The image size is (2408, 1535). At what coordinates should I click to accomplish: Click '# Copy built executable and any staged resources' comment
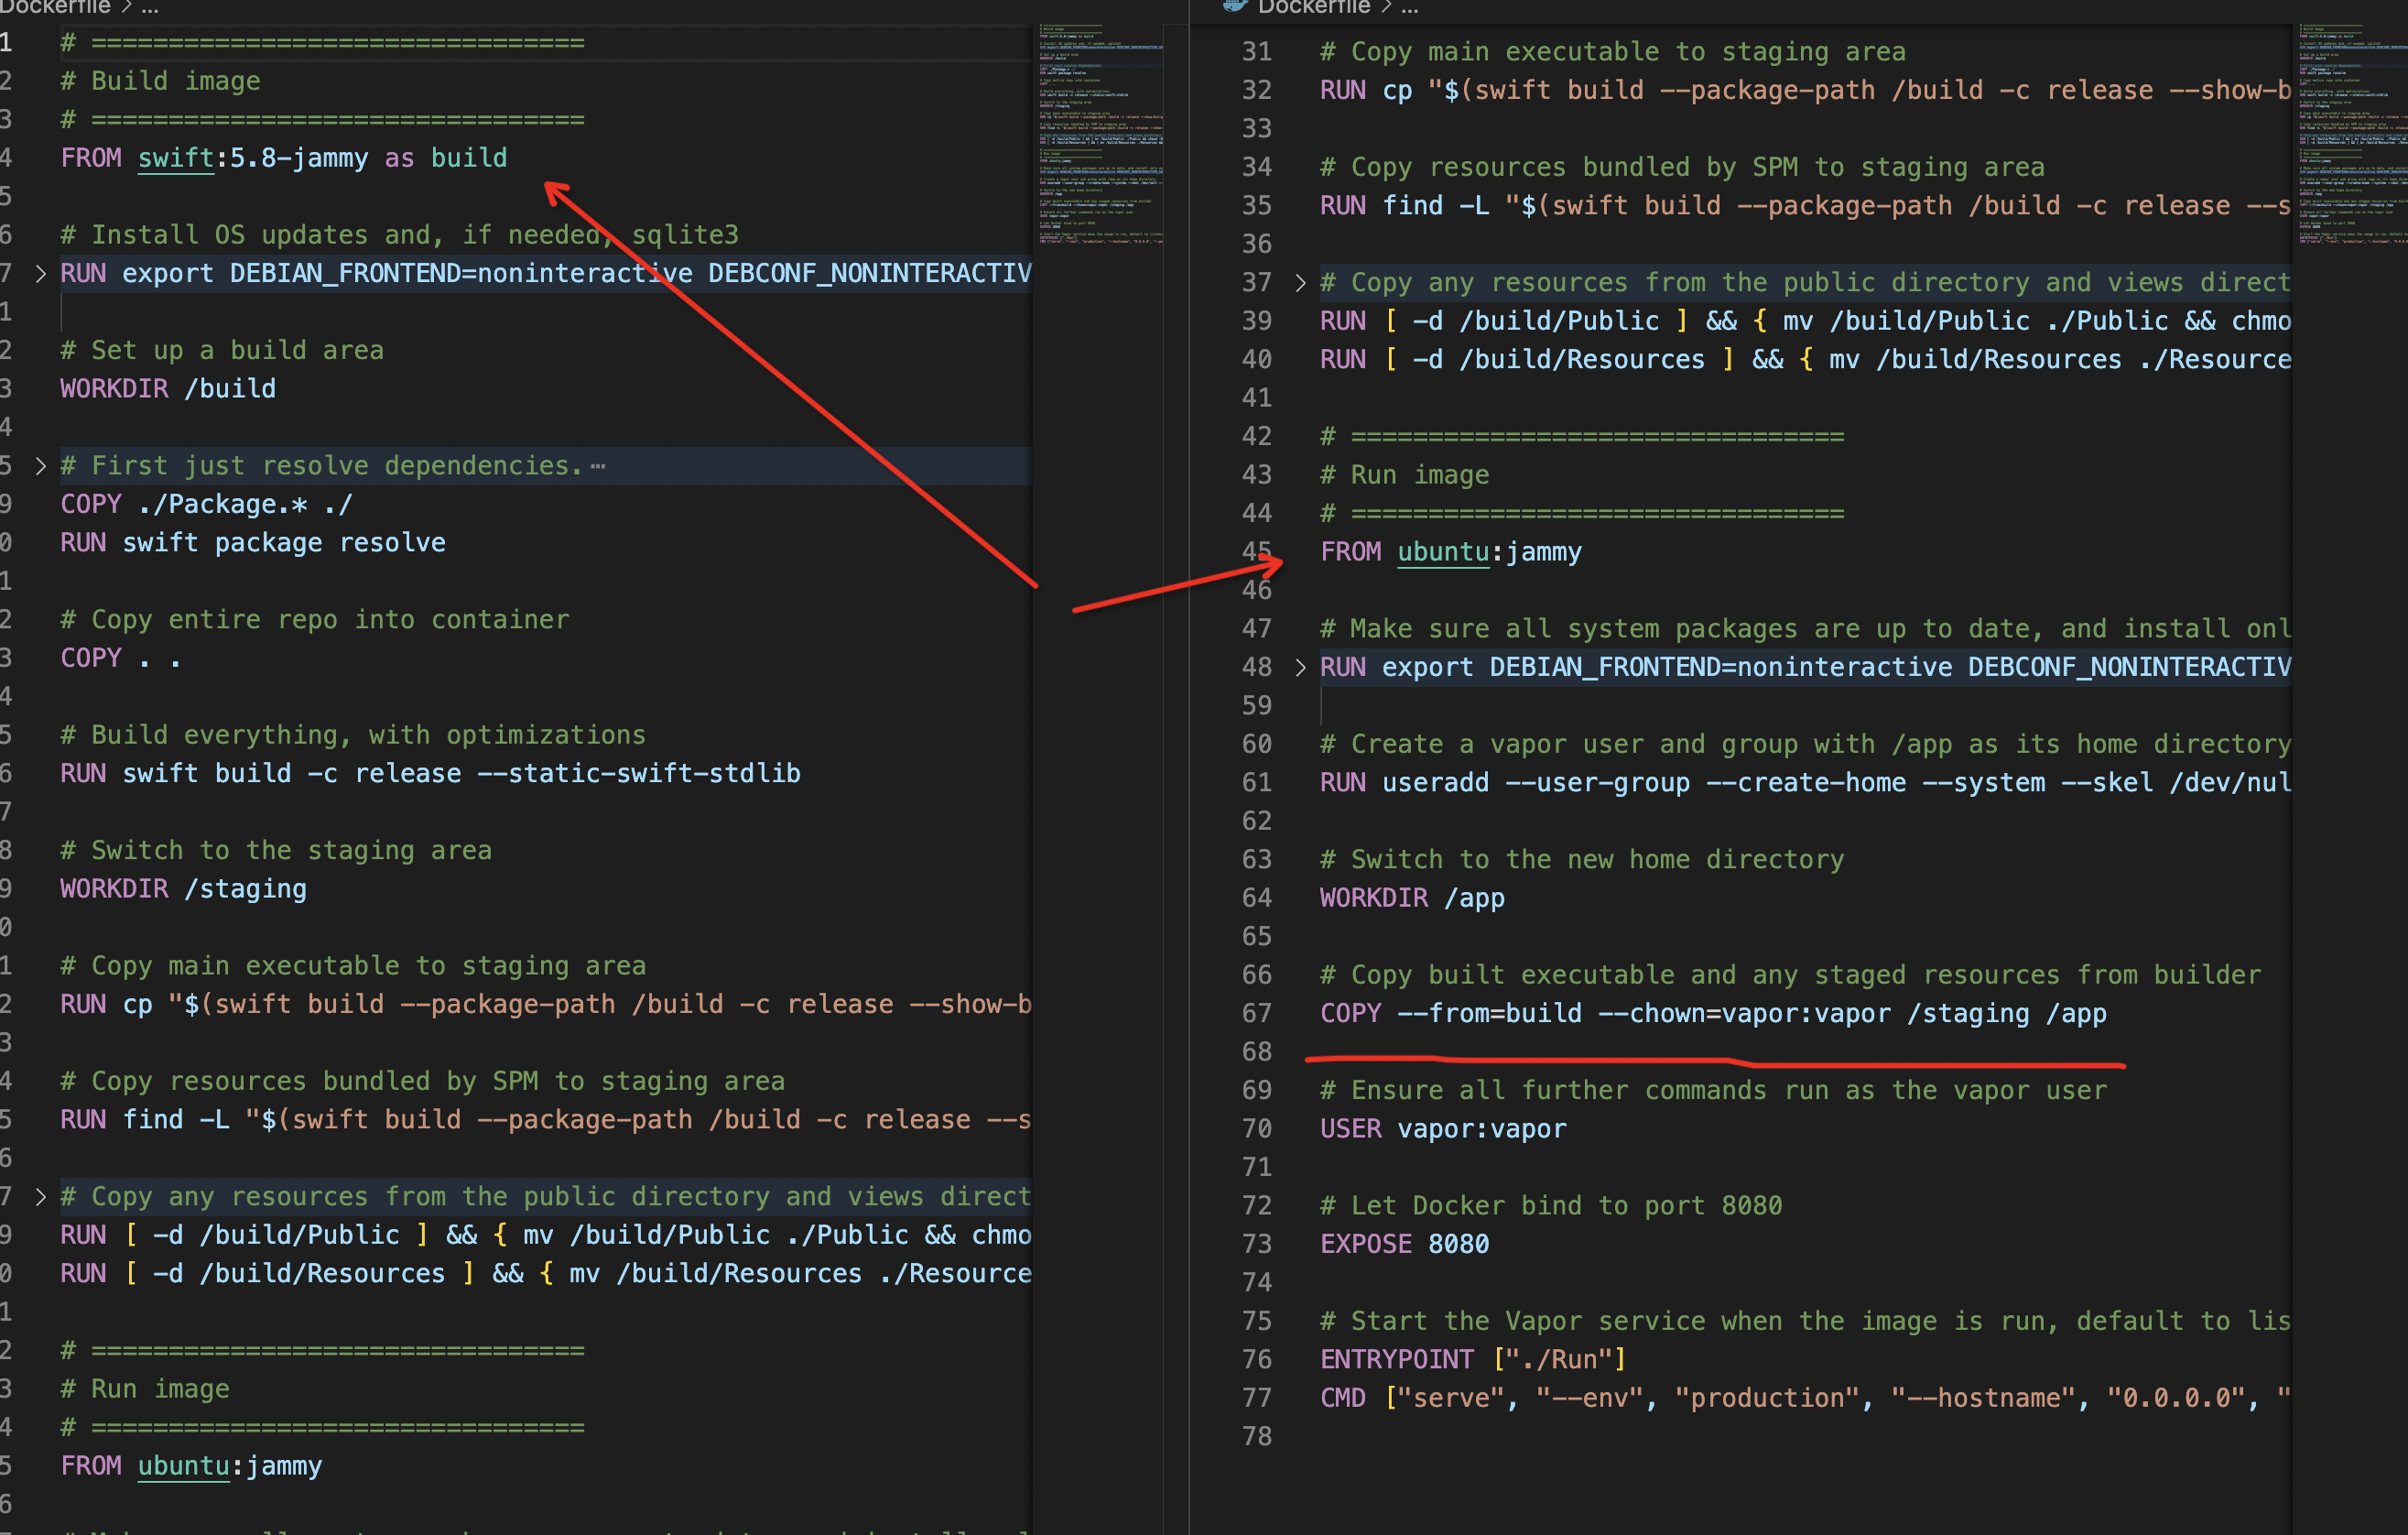point(1790,975)
